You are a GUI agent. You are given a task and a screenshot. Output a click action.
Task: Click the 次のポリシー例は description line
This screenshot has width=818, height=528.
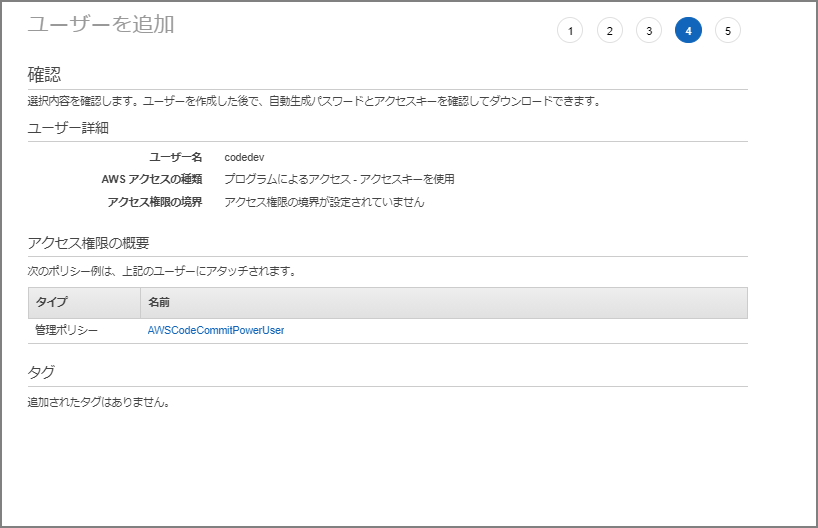(x=162, y=271)
